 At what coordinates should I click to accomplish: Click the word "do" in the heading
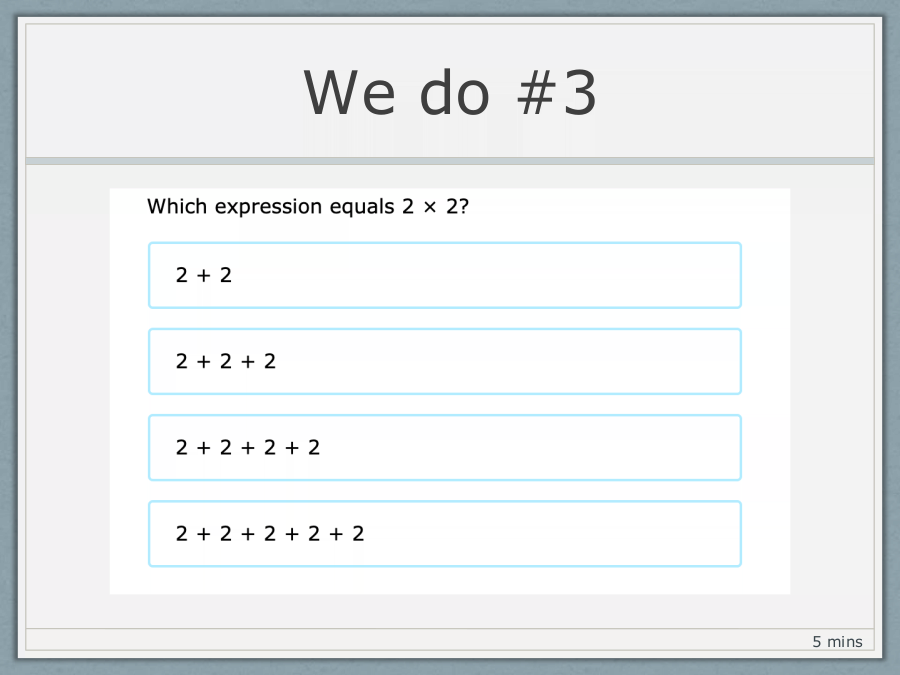[455, 92]
